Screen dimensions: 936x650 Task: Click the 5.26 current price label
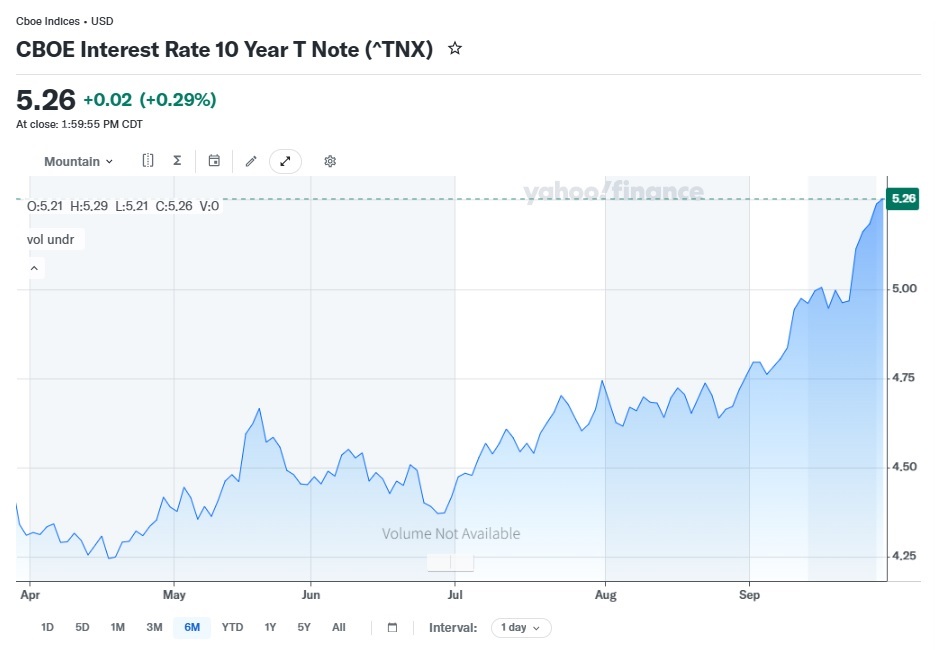tap(903, 199)
